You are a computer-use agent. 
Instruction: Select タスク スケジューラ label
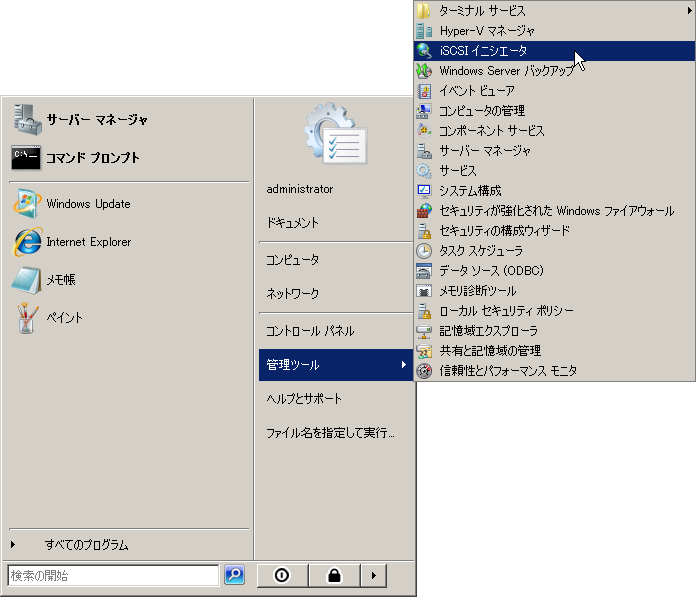pos(481,251)
